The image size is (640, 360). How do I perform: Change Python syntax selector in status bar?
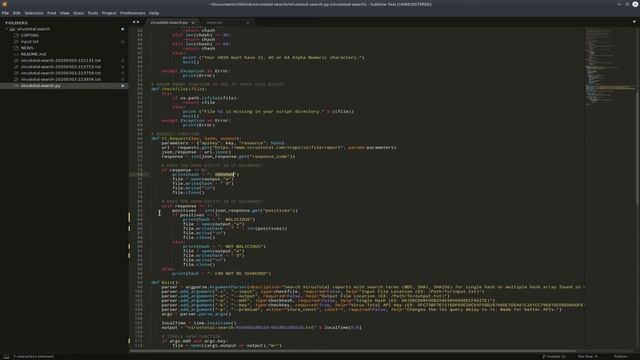tap(620, 356)
